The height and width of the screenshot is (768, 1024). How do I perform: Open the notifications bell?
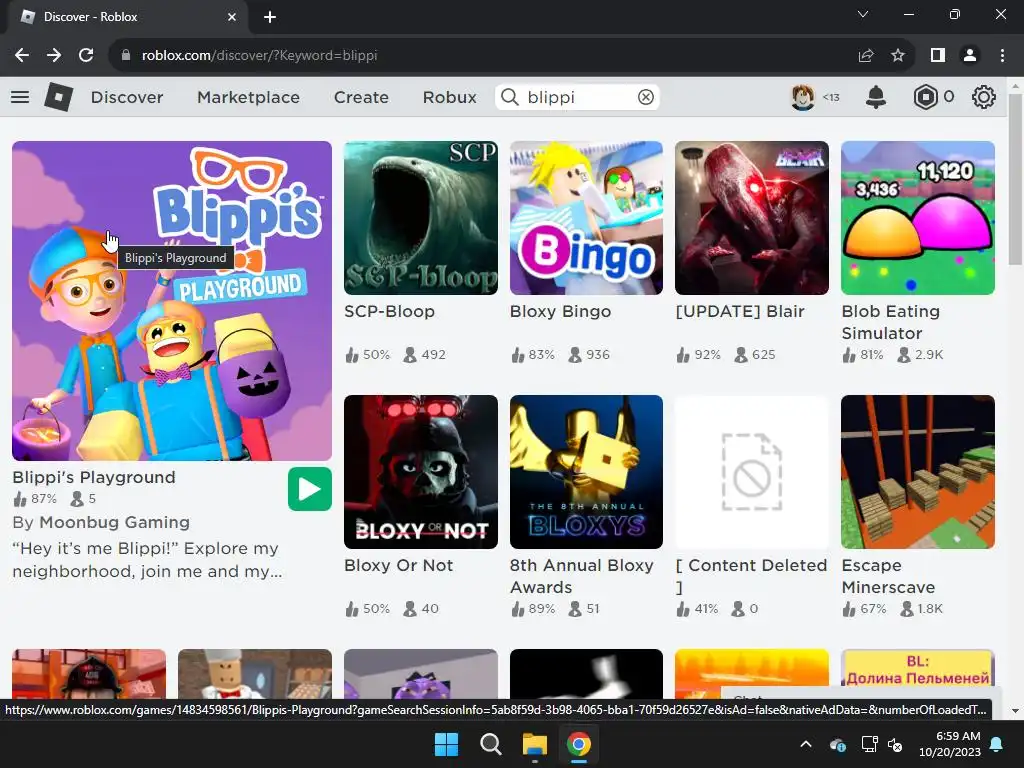tap(876, 97)
